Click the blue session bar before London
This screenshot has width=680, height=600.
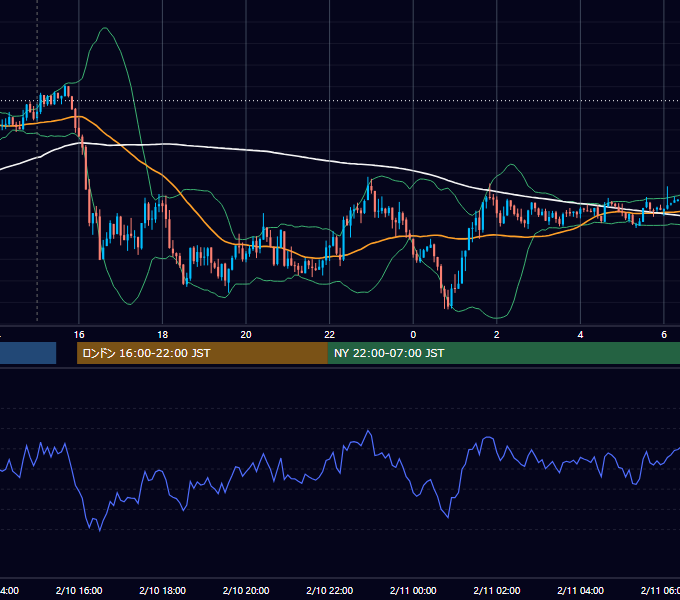pyautogui.click(x=28, y=353)
